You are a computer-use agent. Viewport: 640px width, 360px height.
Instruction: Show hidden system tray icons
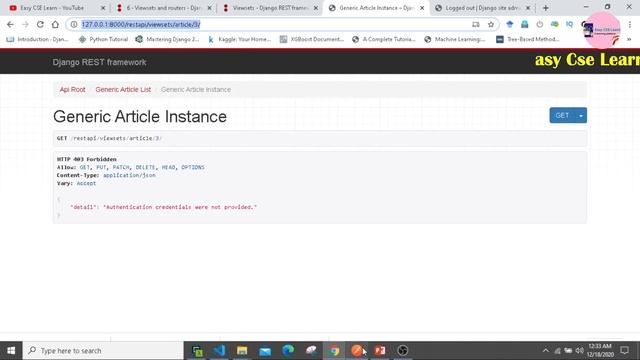click(546, 351)
